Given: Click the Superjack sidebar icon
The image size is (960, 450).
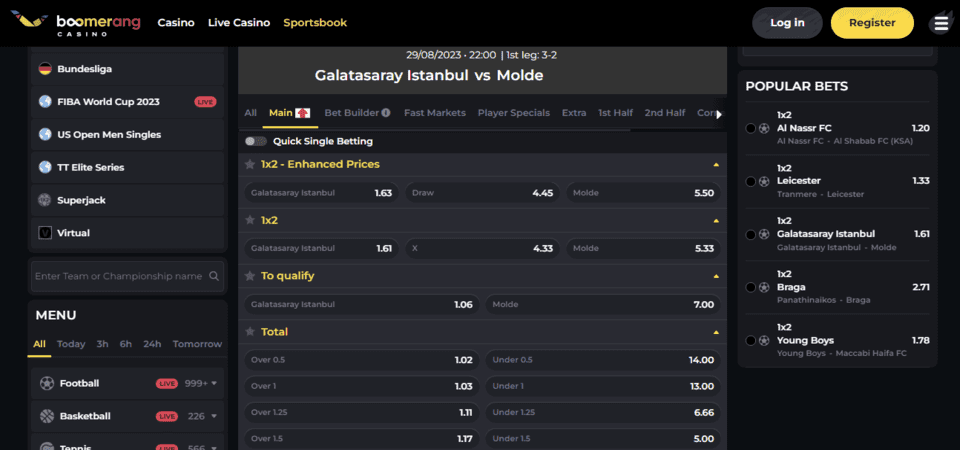Looking at the screenshot, I should [45, 200].
